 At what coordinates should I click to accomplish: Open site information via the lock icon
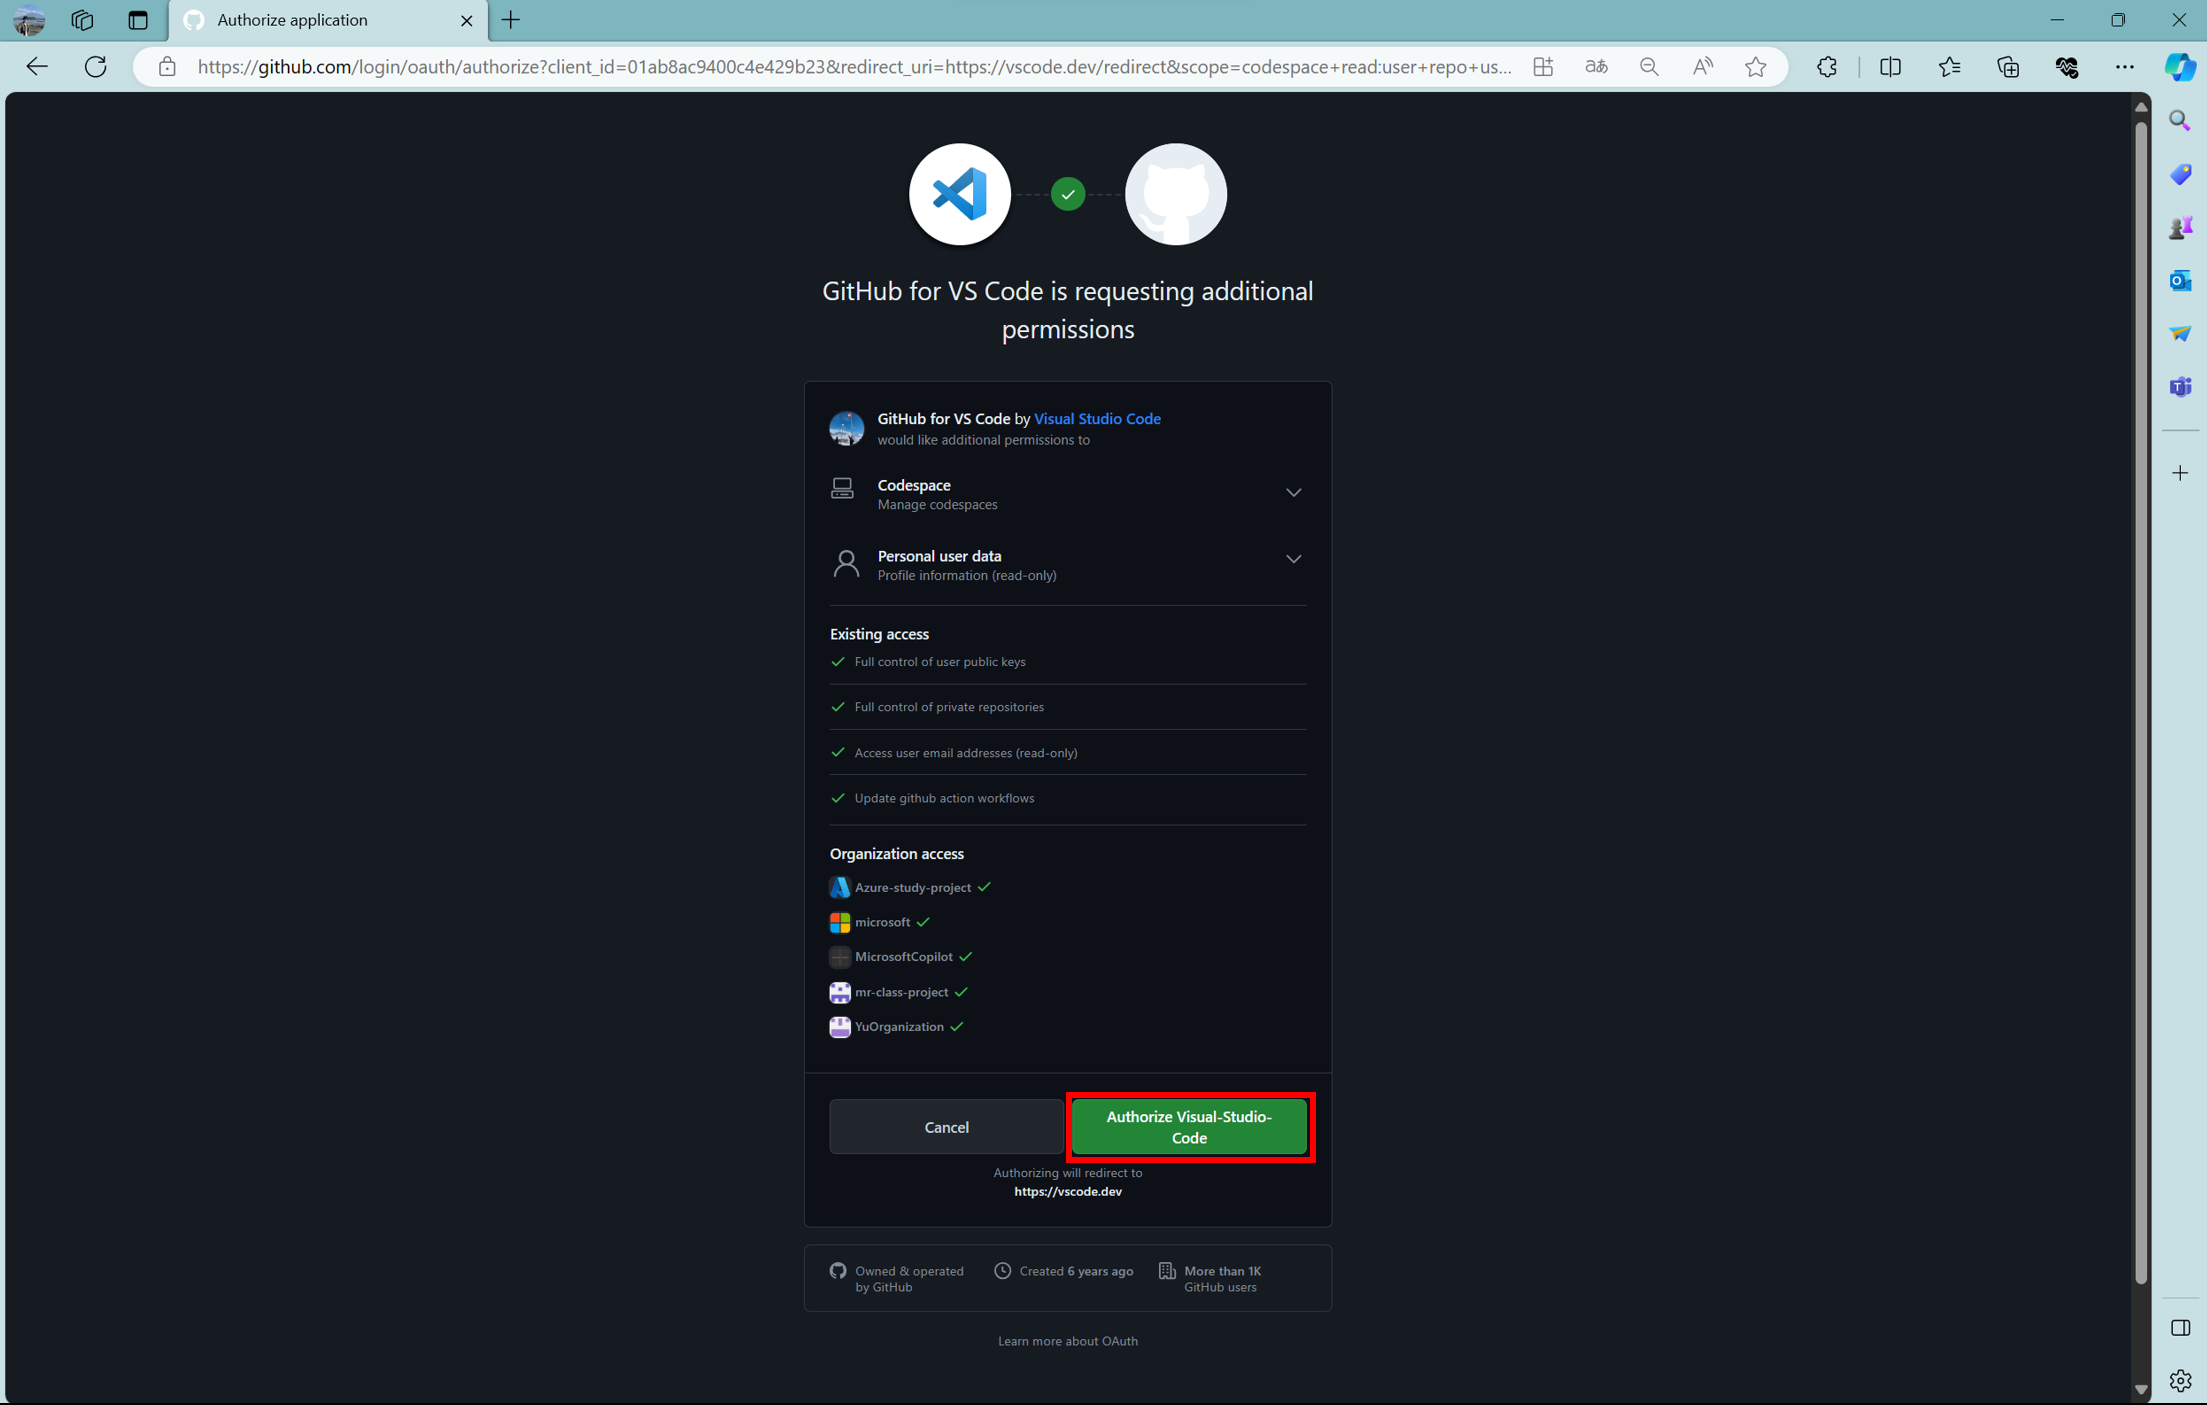click(167, 67)
